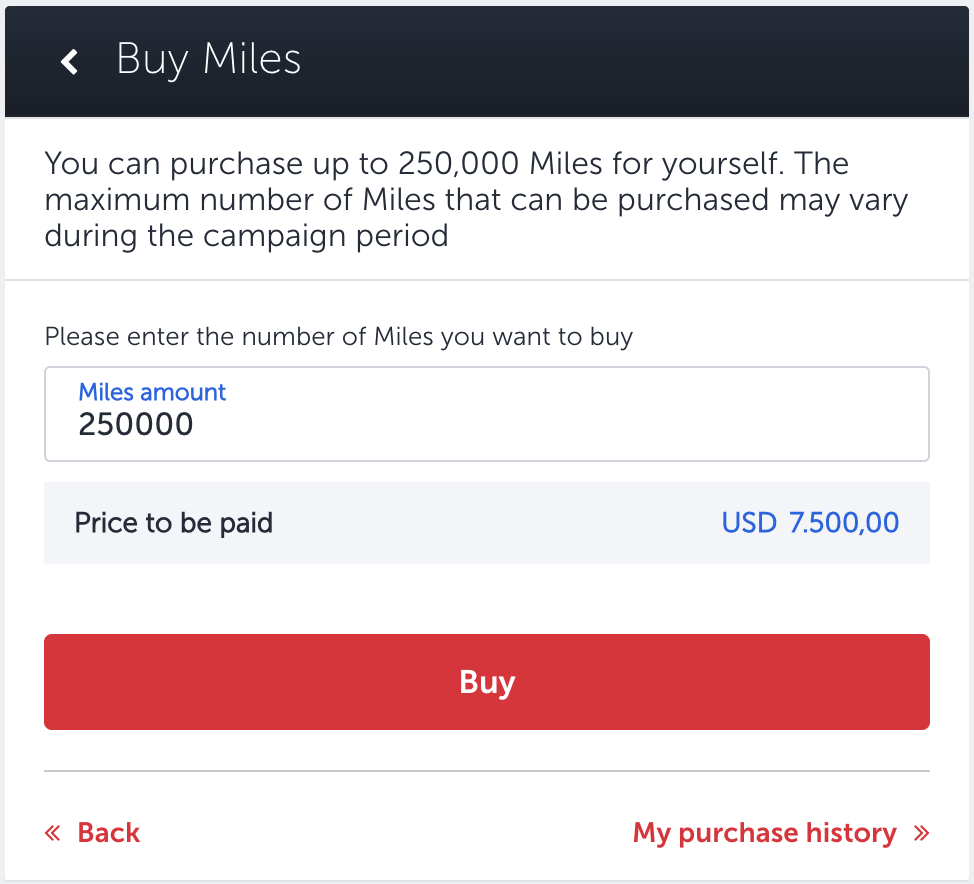Go to the Back link at the bottom

108,833
